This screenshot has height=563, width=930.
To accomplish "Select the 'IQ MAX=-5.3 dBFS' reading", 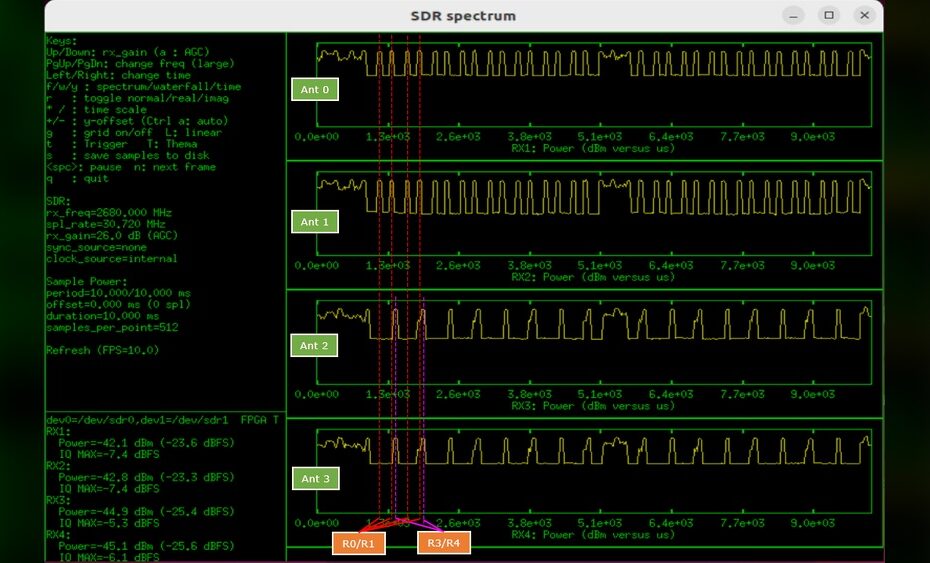I will click(109, 523).
